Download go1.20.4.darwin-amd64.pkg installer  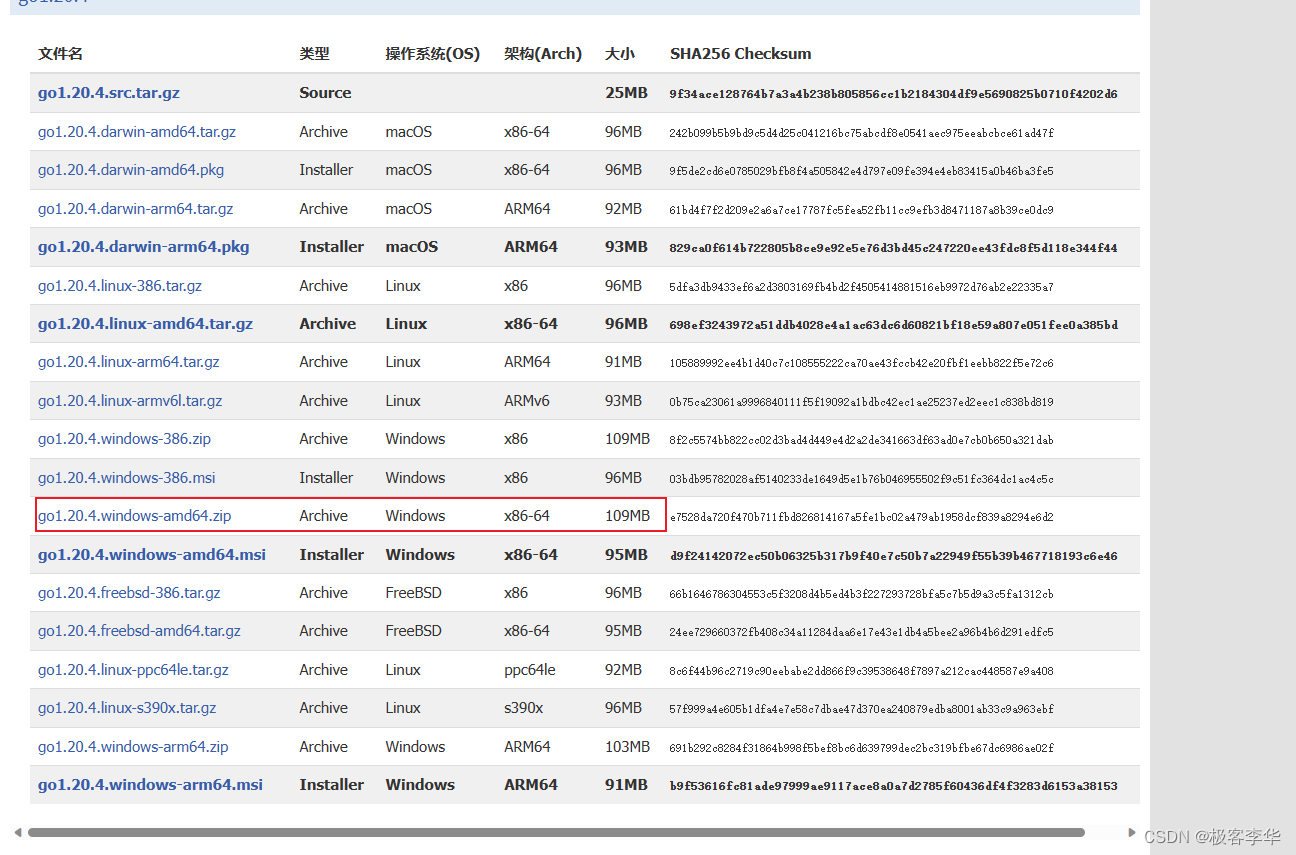(x=131, y=170)
